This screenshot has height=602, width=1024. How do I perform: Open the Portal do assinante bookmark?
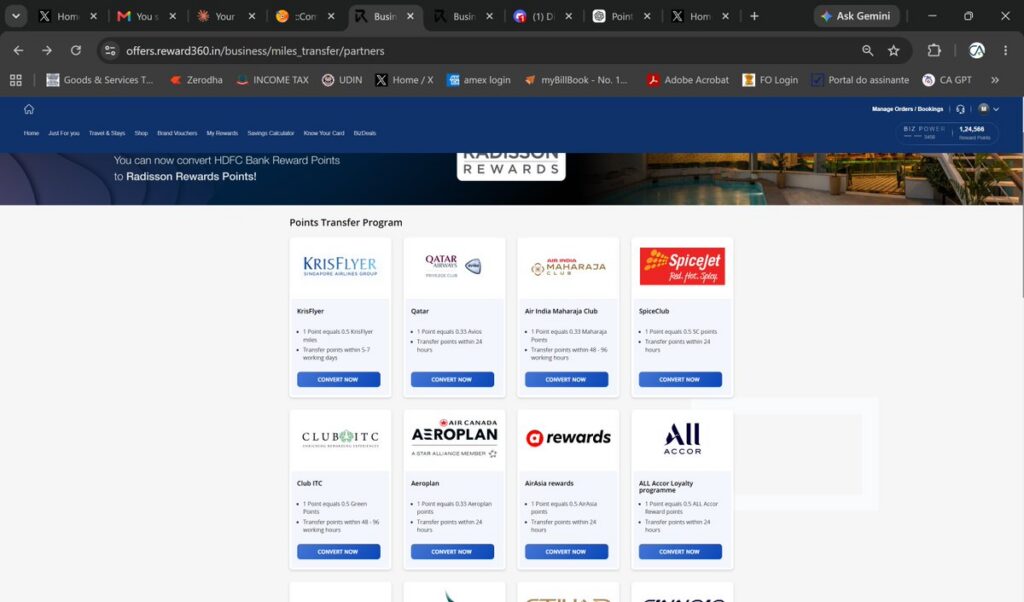(860, 80)
